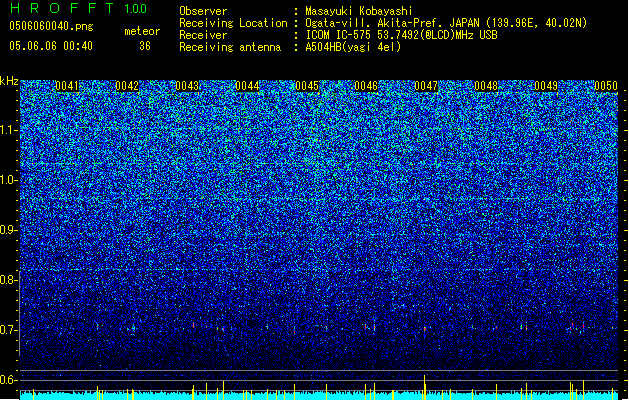Click the Receiving antenna label
The height and width of the screenshot is (400, 629).
[230, 47]
